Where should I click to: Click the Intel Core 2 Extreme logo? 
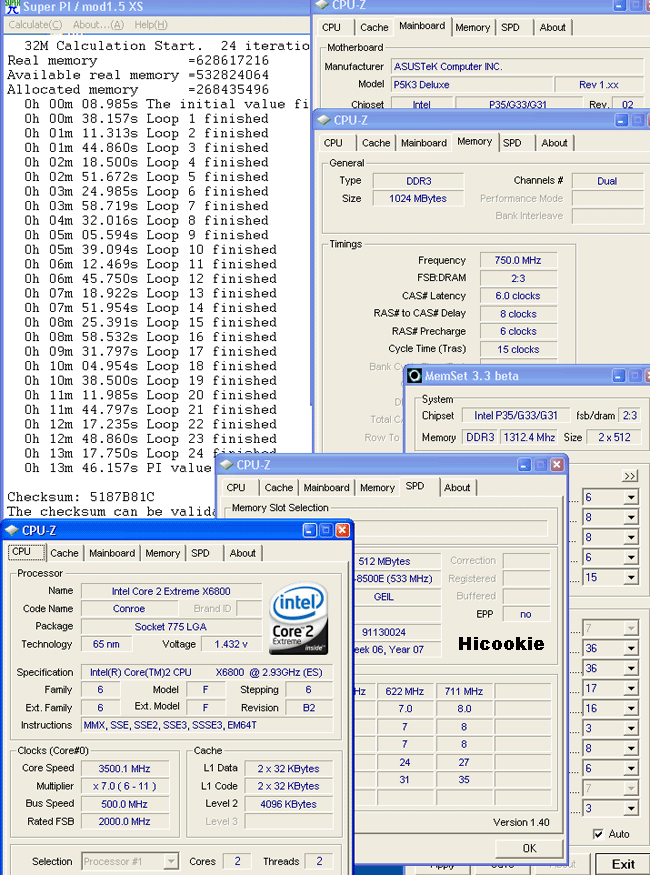[298, 618]
